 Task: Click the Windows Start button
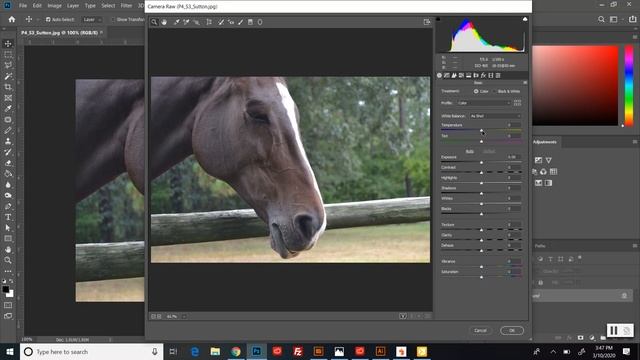tap(10, 351)
